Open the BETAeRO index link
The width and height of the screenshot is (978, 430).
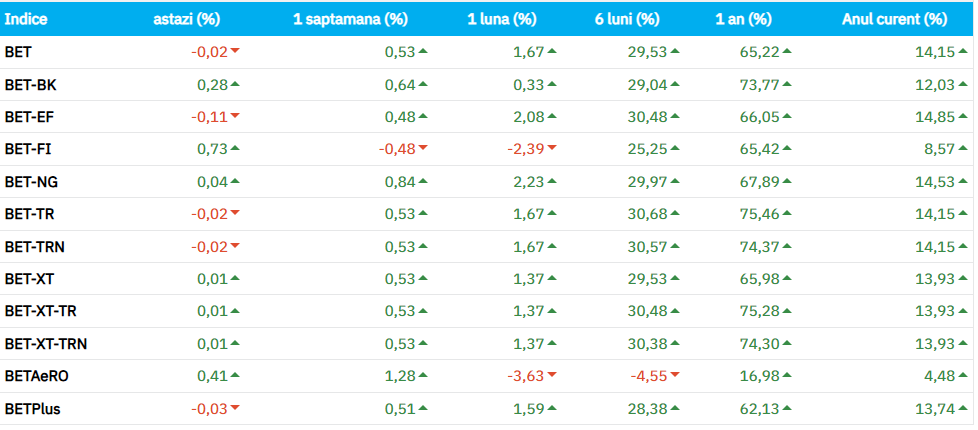[x=37, y=376]
